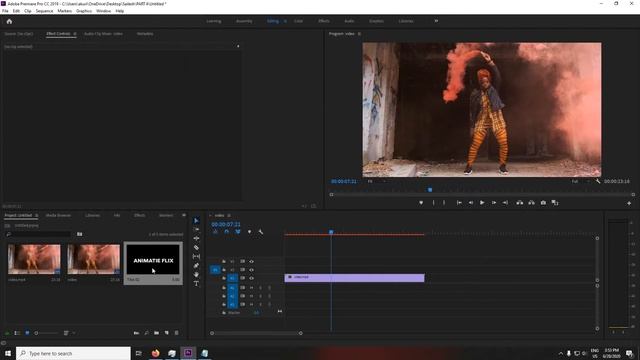
Task: Open Program monitor Fit zoom dropdown
Action: click(x=376, y=181)
